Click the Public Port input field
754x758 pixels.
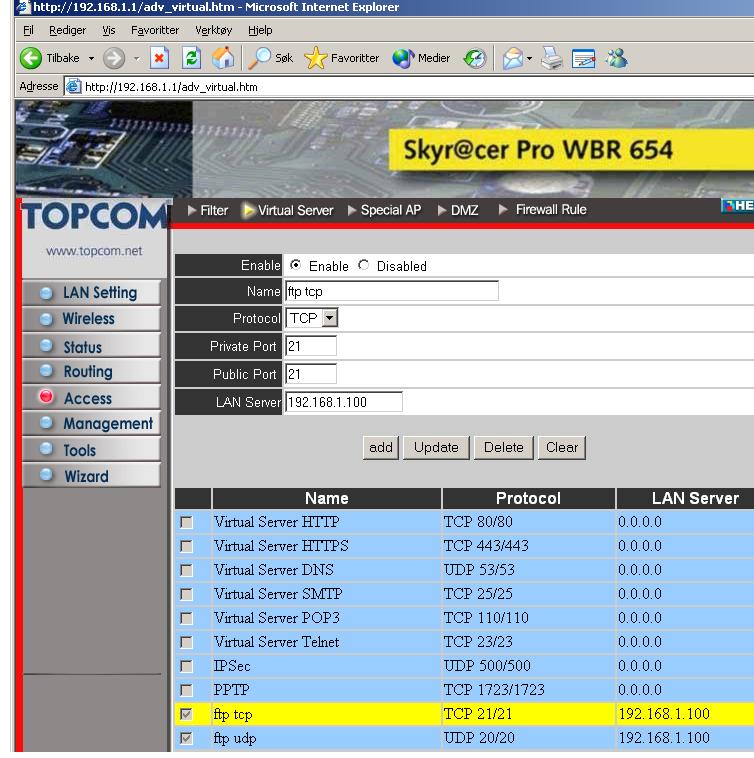311,374
